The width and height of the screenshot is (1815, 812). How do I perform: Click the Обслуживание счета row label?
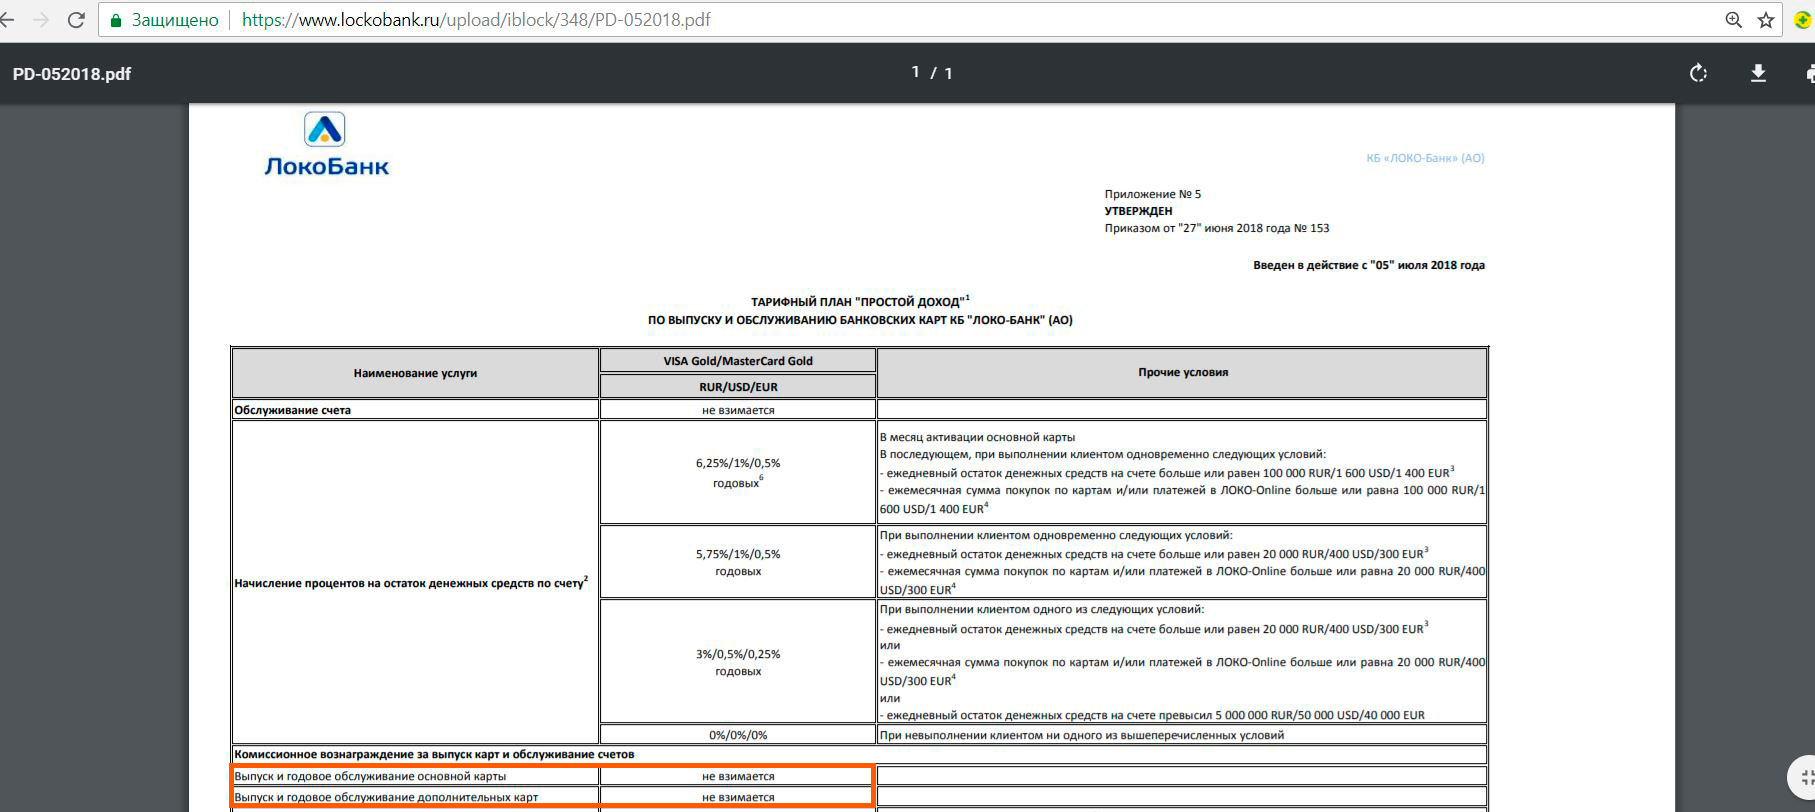coord(292,410)
